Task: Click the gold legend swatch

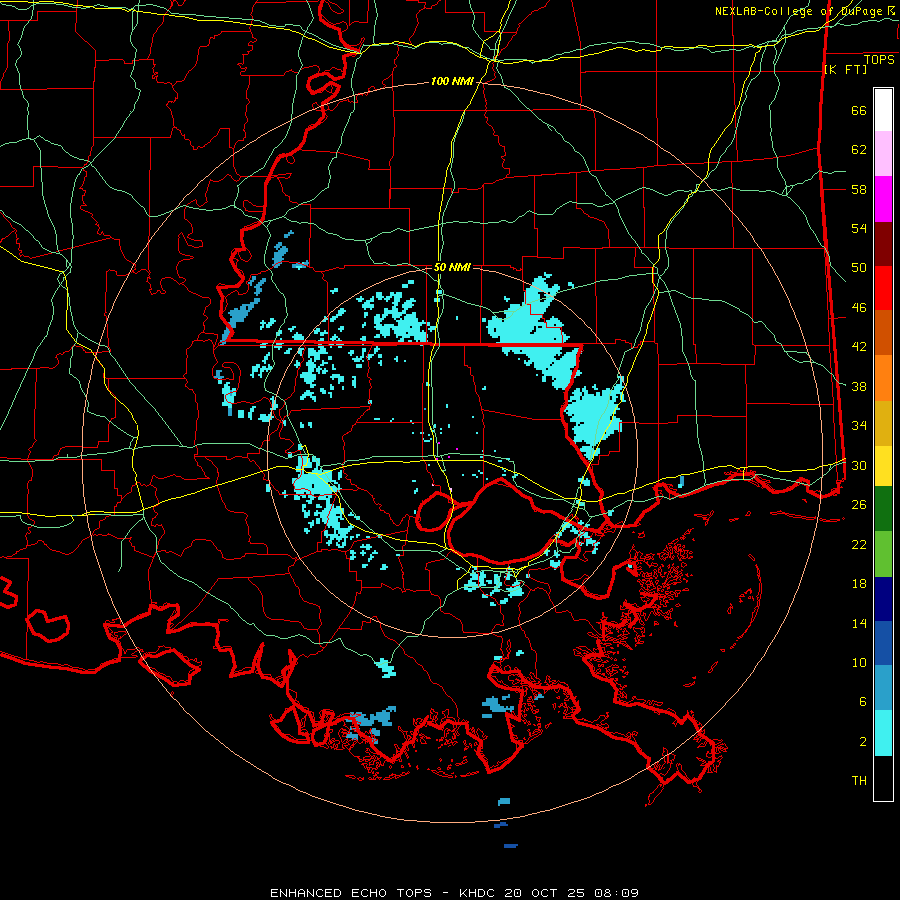Action: point(883,423)
